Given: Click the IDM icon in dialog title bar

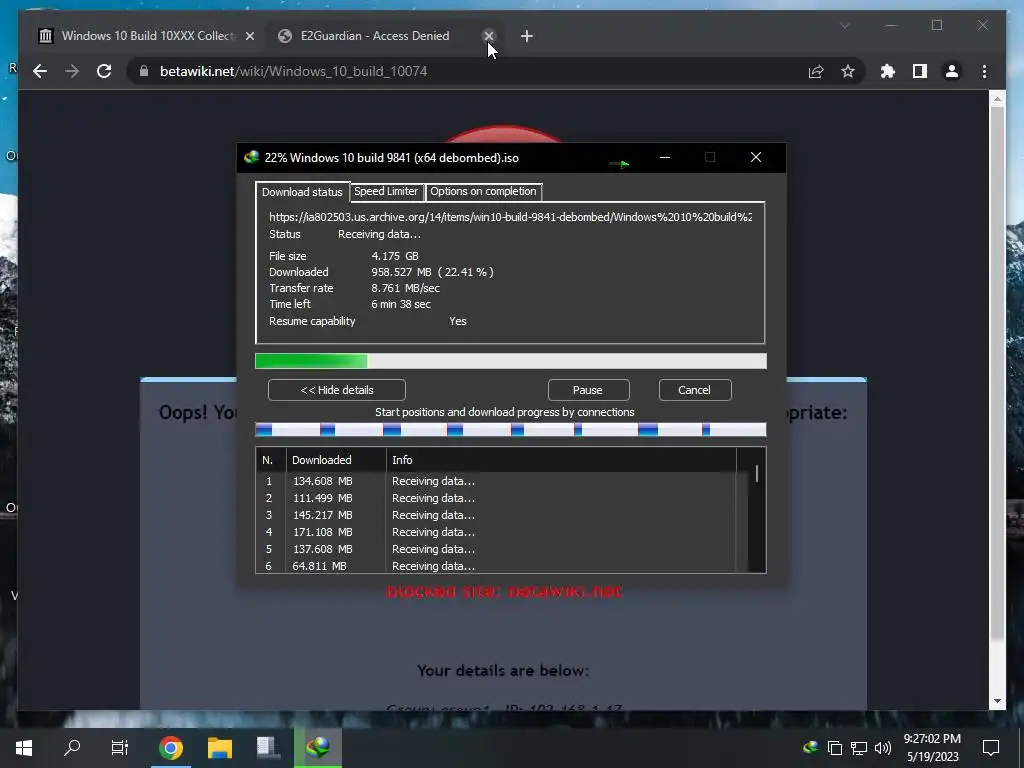Looking at the screenshot, I should 251,157.
